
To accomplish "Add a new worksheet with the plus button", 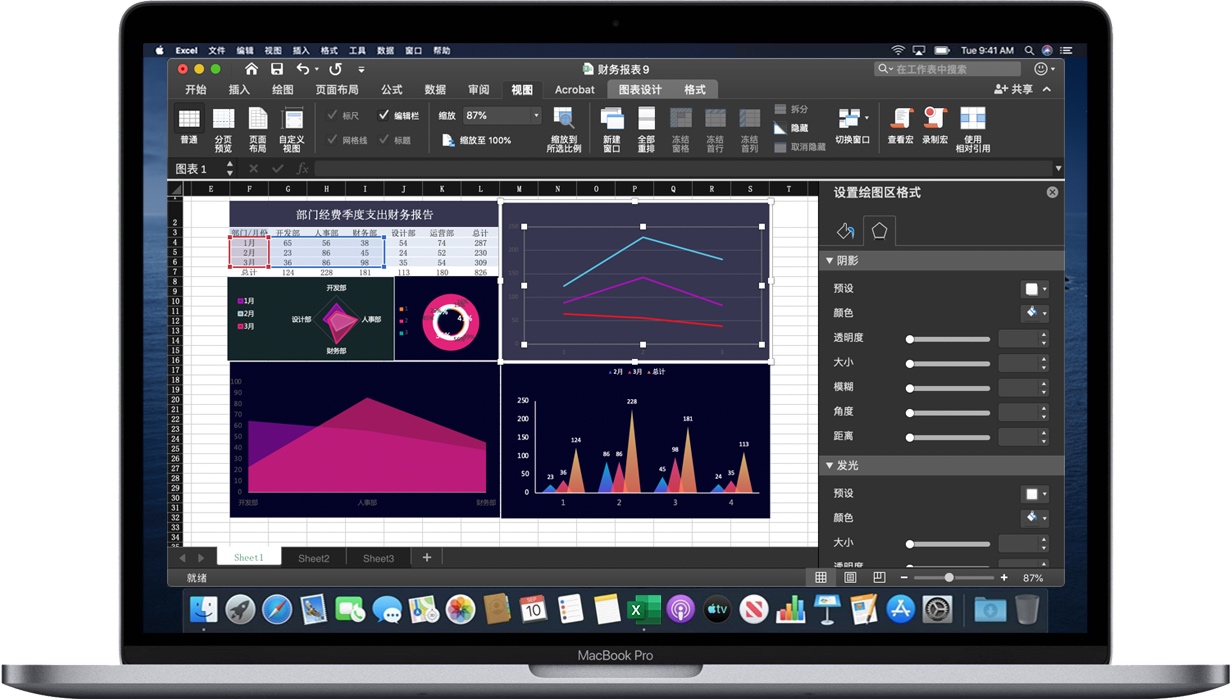I will coord(426,556).
